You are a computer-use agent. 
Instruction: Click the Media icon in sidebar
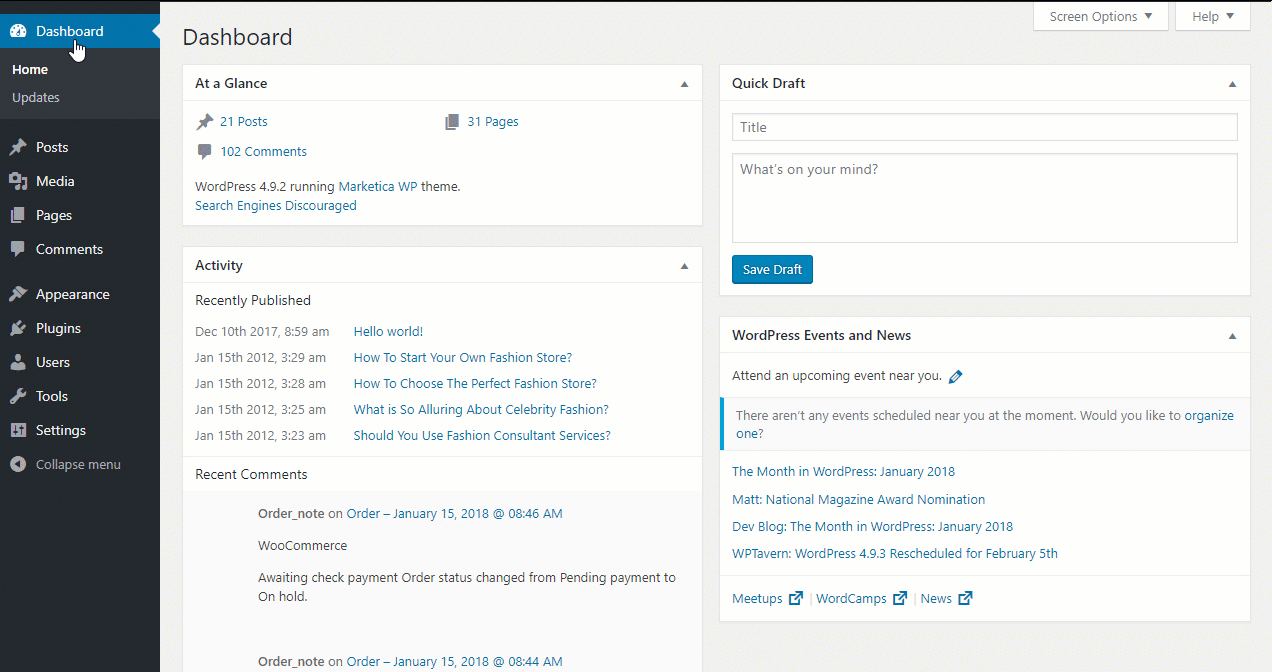click(x=18, y=181)
